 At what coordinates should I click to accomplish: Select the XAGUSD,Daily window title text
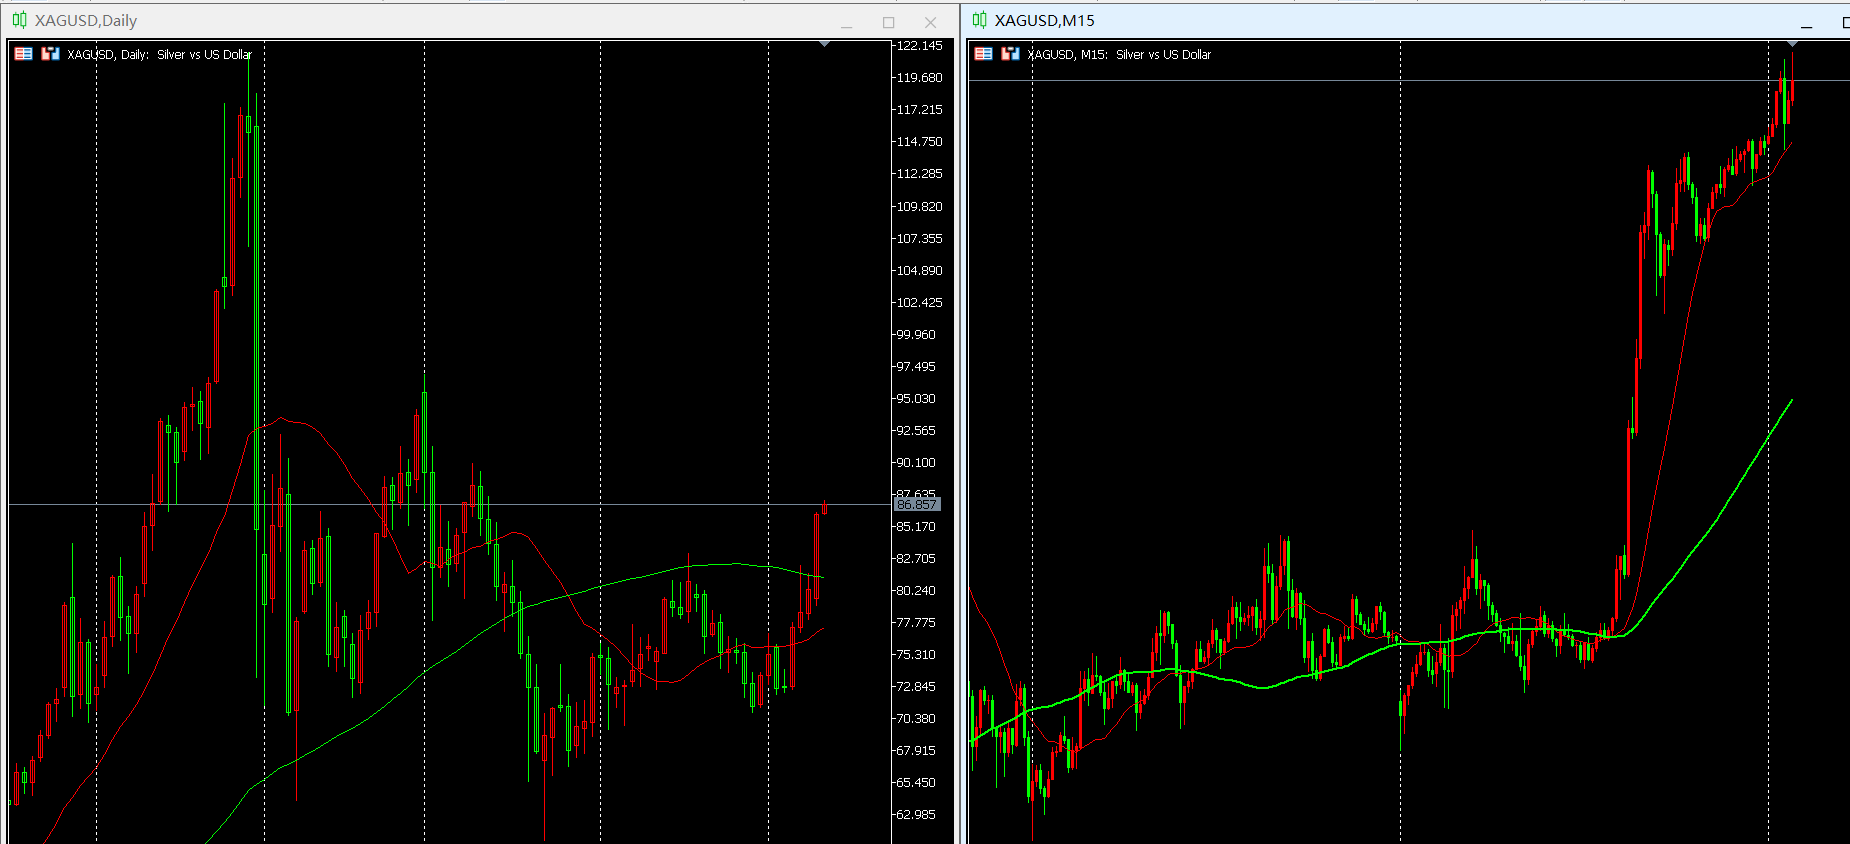86,21
